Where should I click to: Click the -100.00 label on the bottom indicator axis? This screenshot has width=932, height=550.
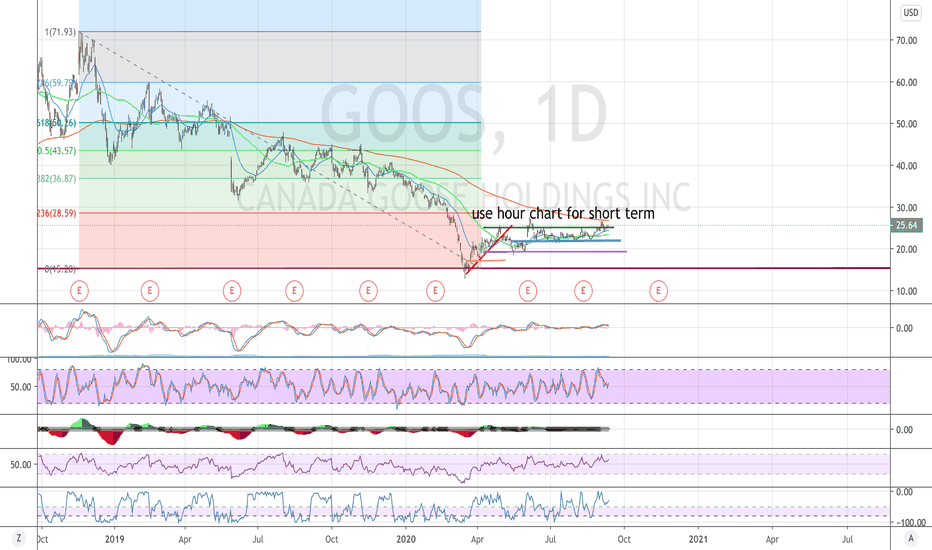point(911,523)
